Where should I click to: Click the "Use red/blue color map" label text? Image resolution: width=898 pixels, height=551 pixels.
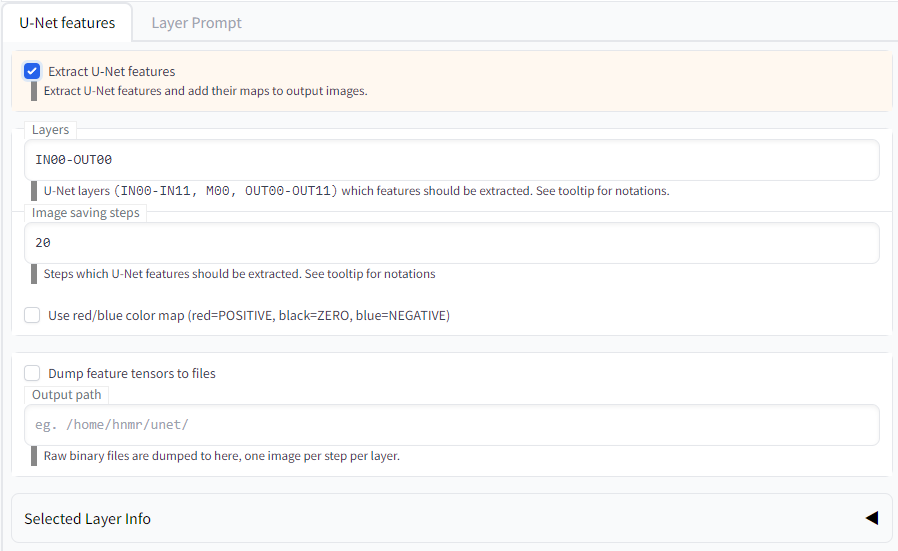pyautogui.click(x=249, y=315)
